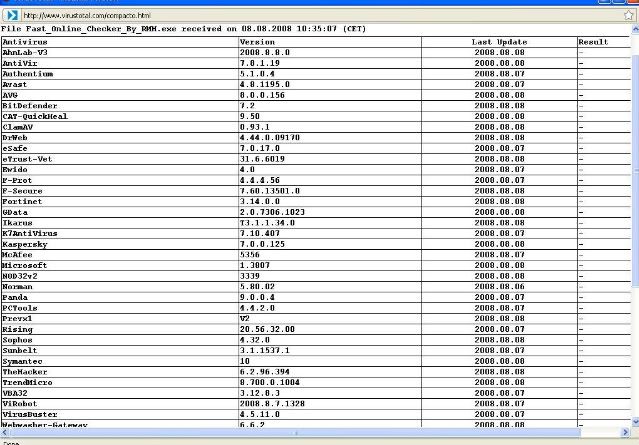
Task: Click the Kaspersky row name
Action: tap(25, 245)
